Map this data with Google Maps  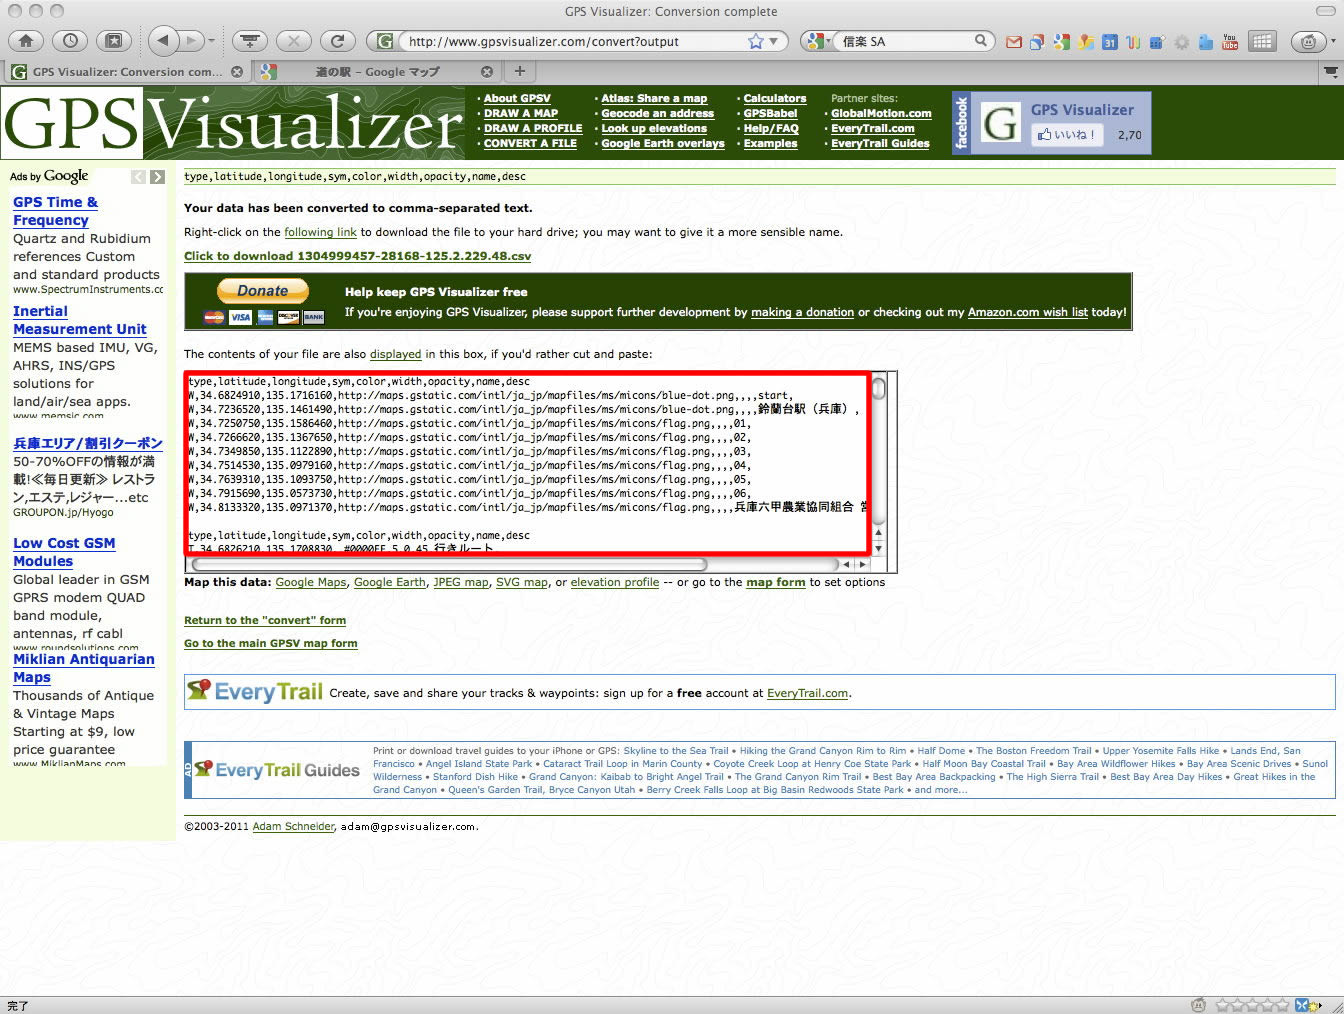311,582
